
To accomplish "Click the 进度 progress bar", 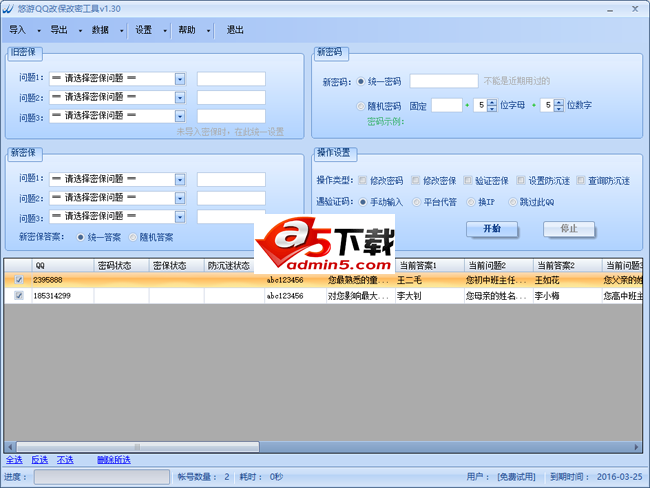I will pos(102,477).
